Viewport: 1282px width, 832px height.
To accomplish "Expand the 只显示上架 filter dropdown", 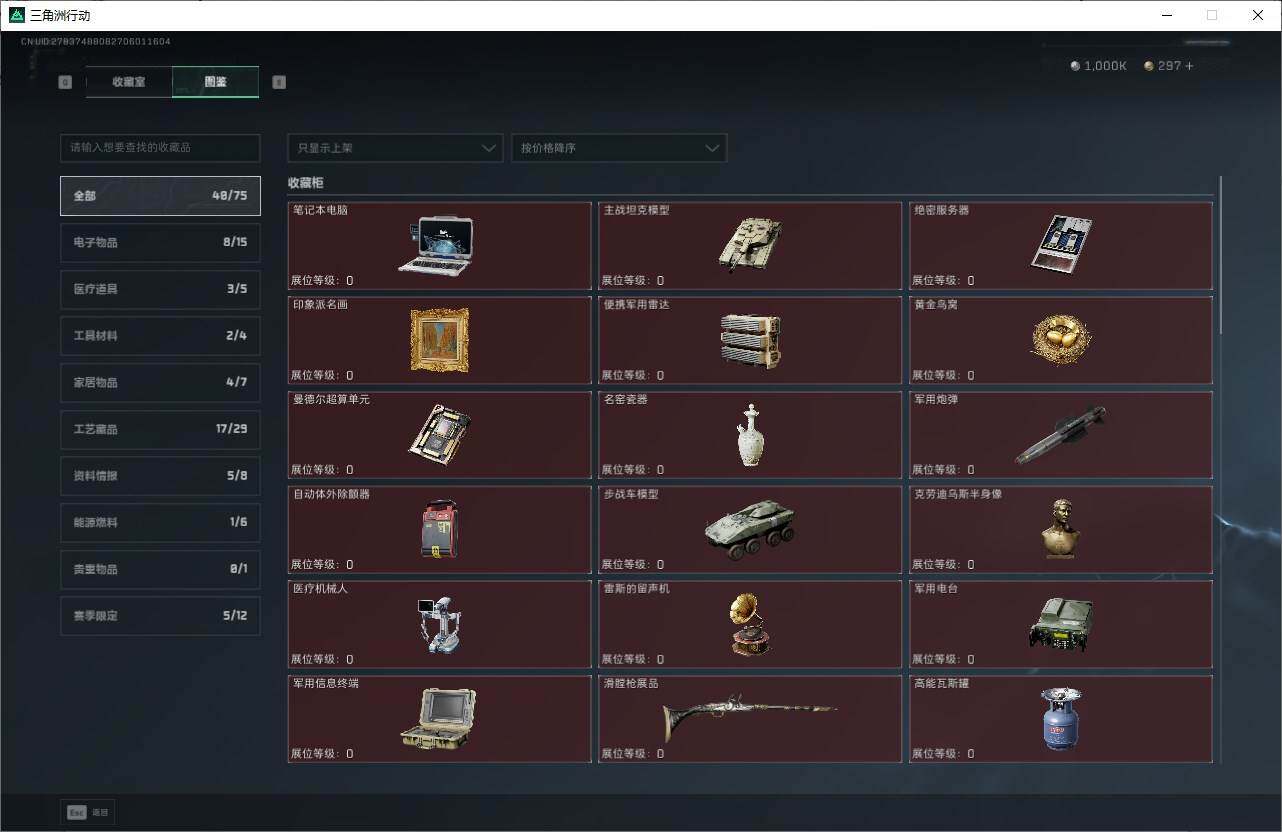I will [395, 148].
